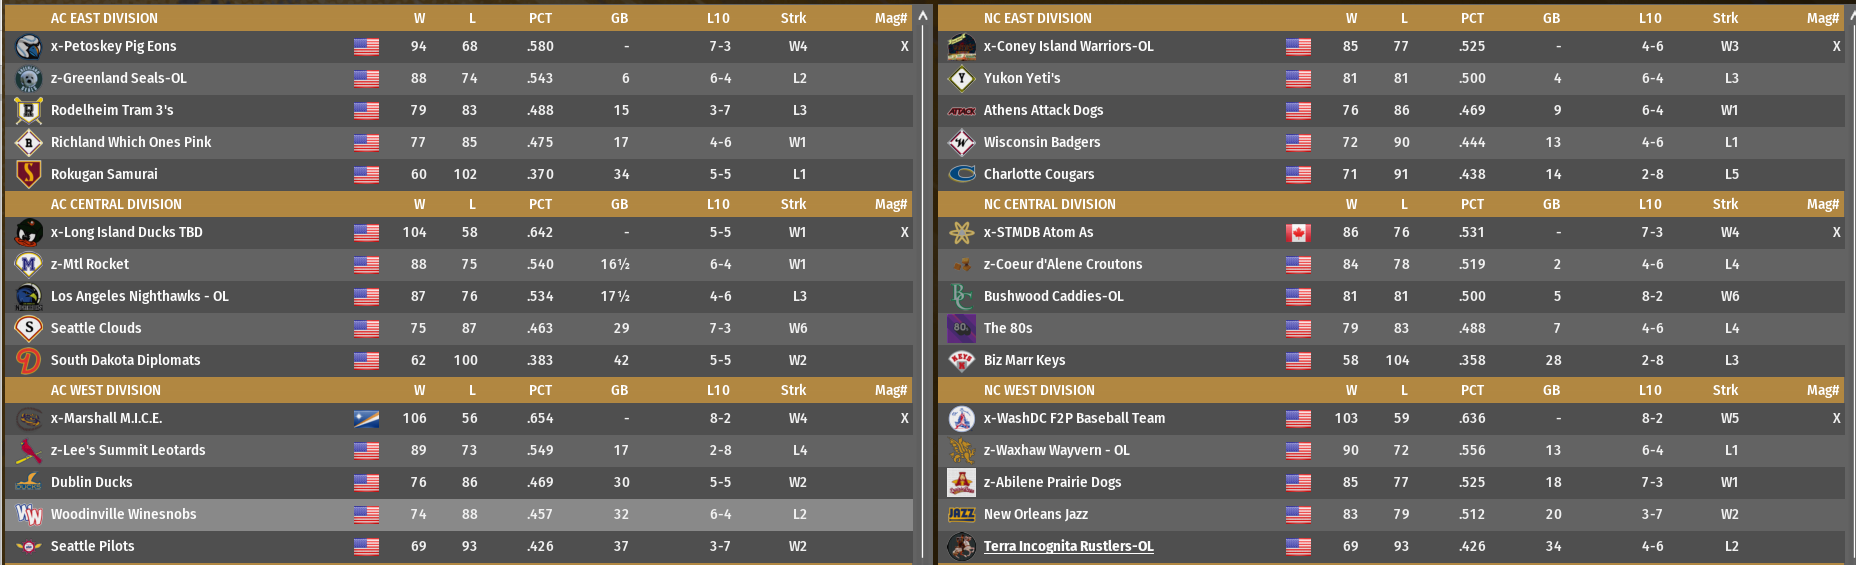The width and height of the screenshot is (1856, 565).
Task: Click the WashDC F2P Baseball Team logo
Action: 961,419
